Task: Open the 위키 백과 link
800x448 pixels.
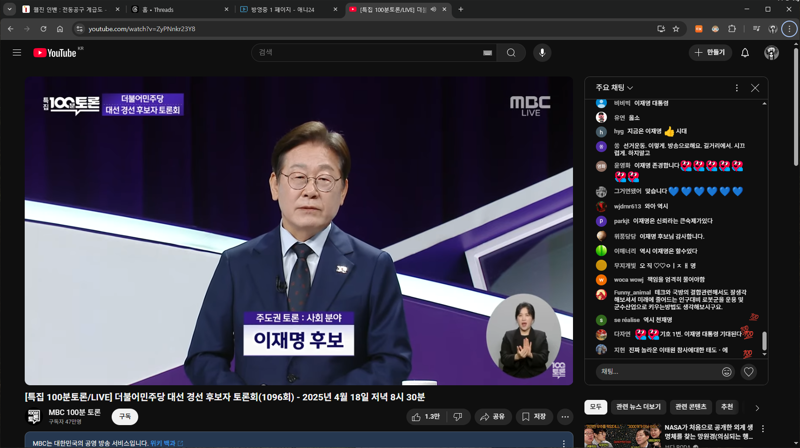Action: [166, 443]
